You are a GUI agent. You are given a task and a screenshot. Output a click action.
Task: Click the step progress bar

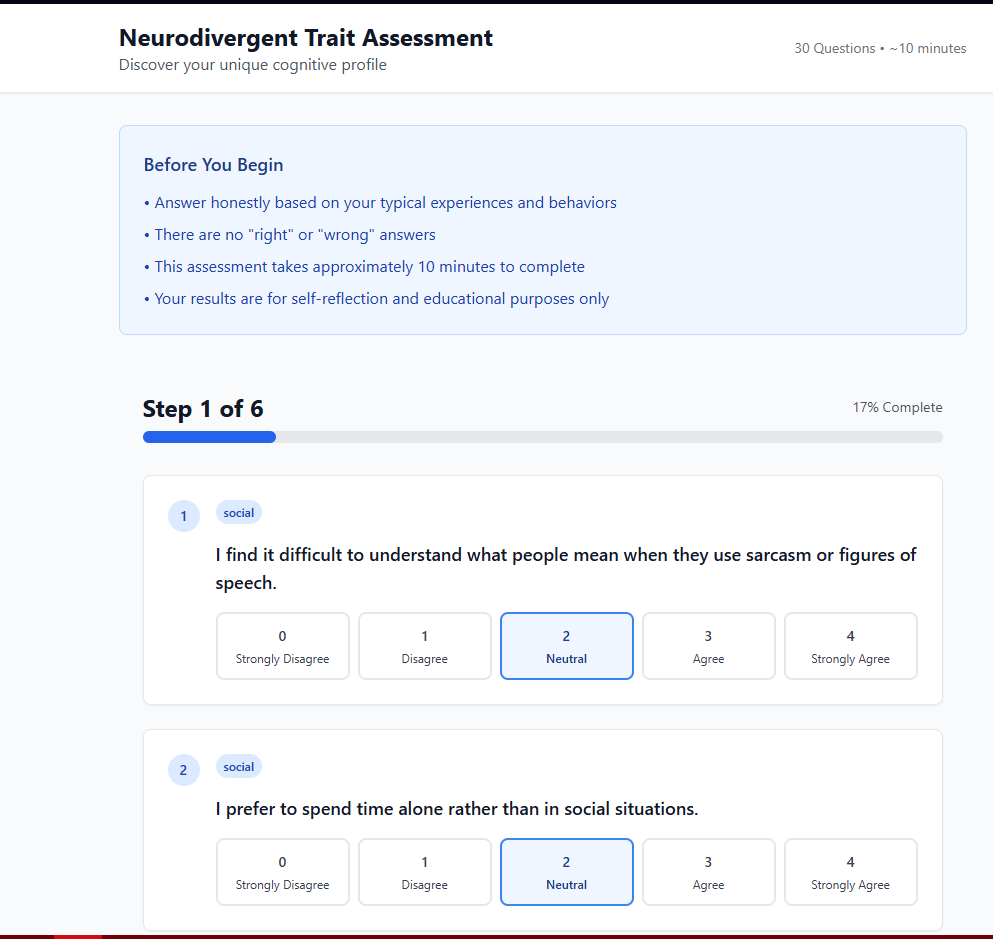pos(543,437)
